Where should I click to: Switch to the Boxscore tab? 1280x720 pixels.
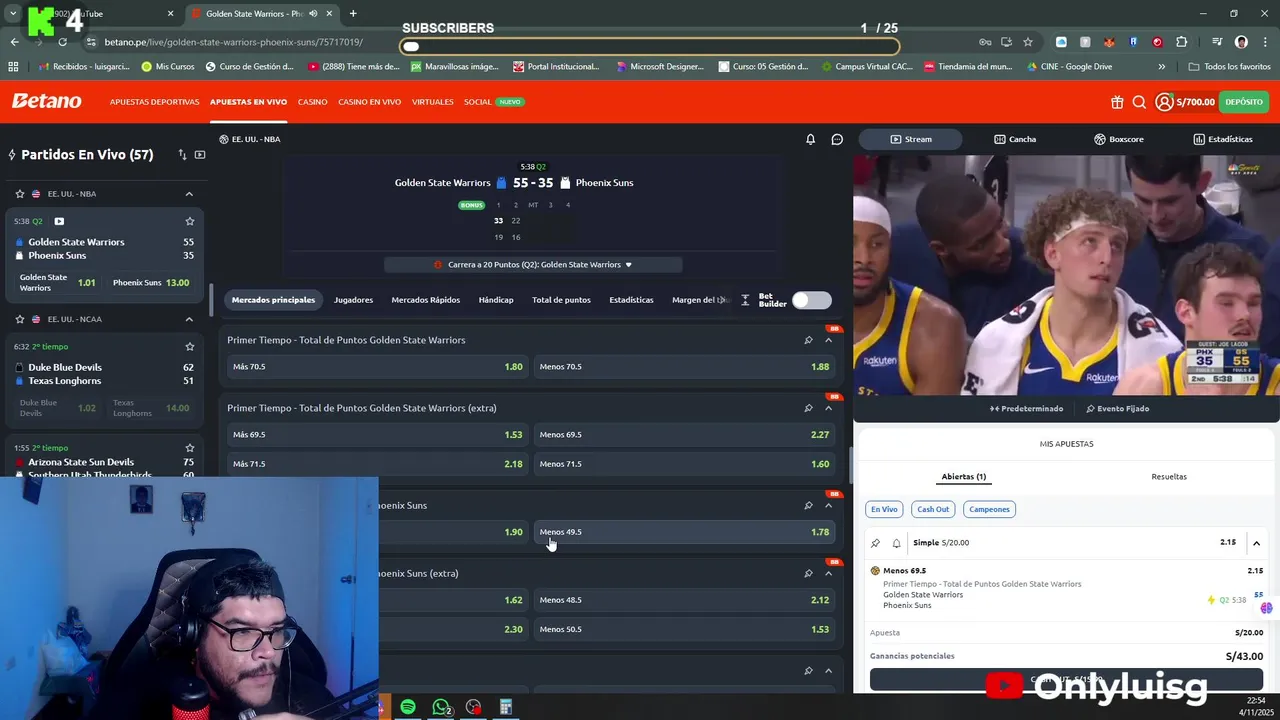1118,139
